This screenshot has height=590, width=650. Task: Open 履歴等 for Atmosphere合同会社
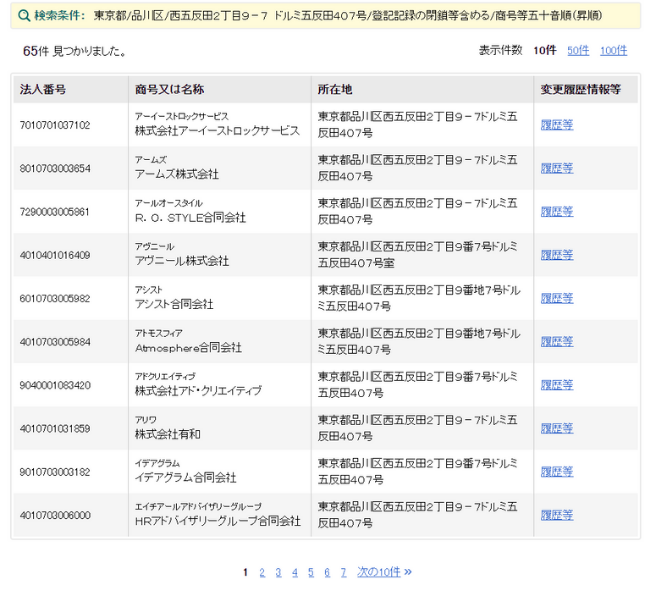[x=556, y=342]
